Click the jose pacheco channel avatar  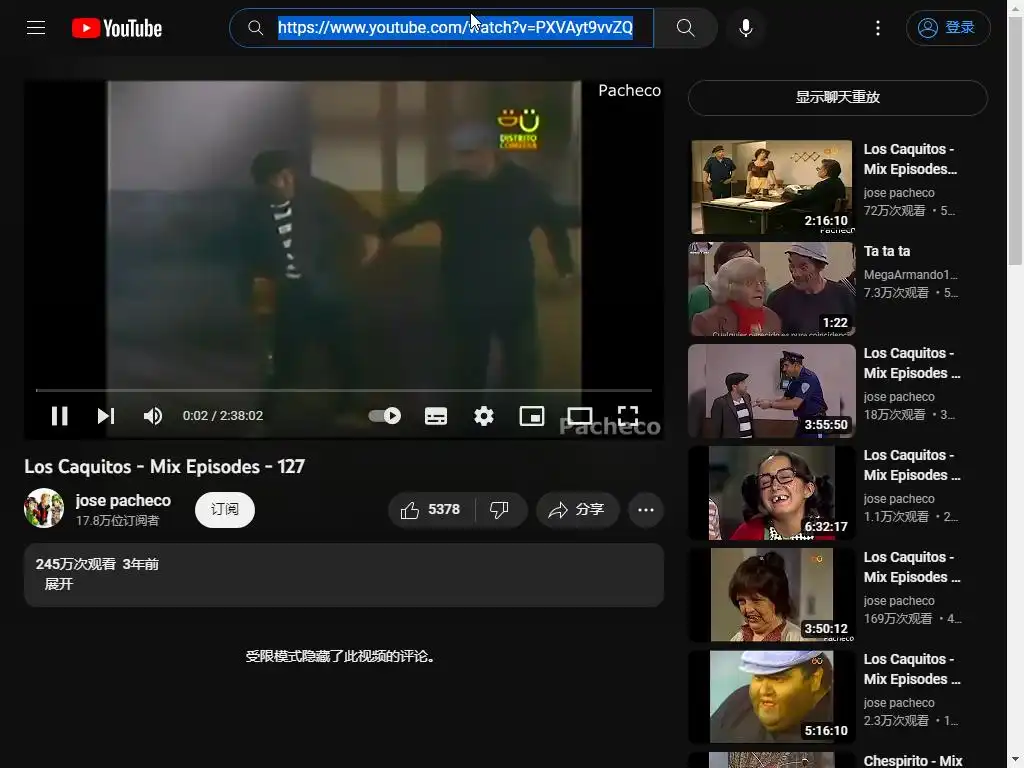click(x=44, y=508)
